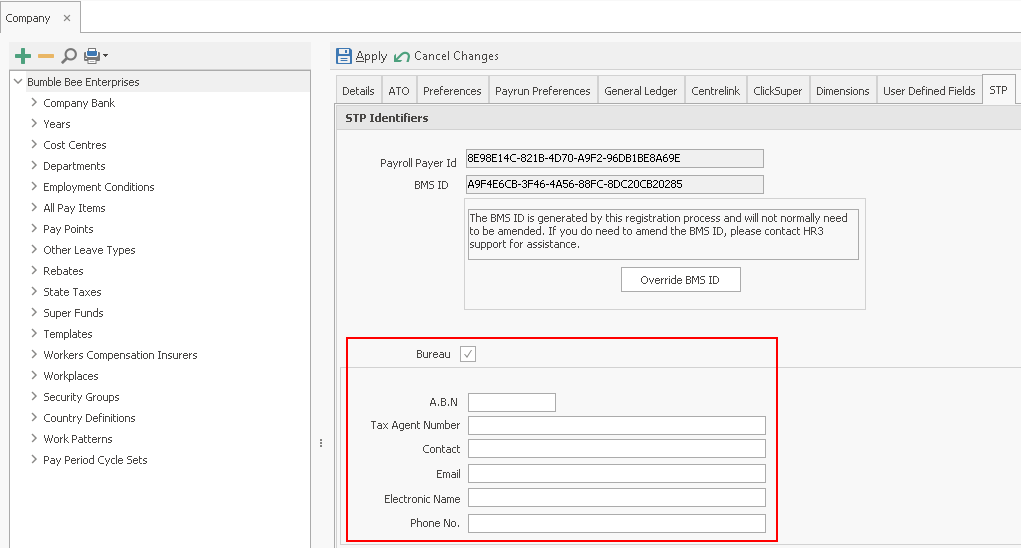Toggle the Bureau checkbox
Screen dimensions: 1021x548
(468, 354)
